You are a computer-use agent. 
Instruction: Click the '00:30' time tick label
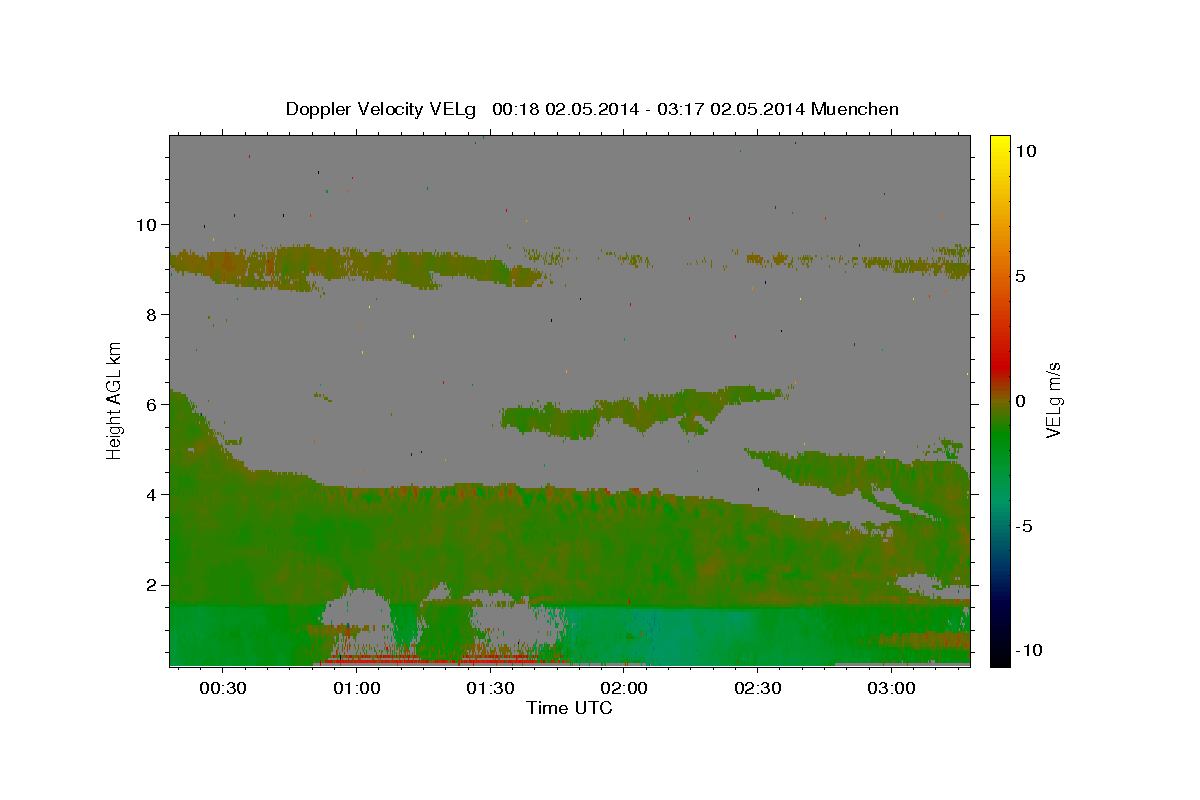coord(223,688)
